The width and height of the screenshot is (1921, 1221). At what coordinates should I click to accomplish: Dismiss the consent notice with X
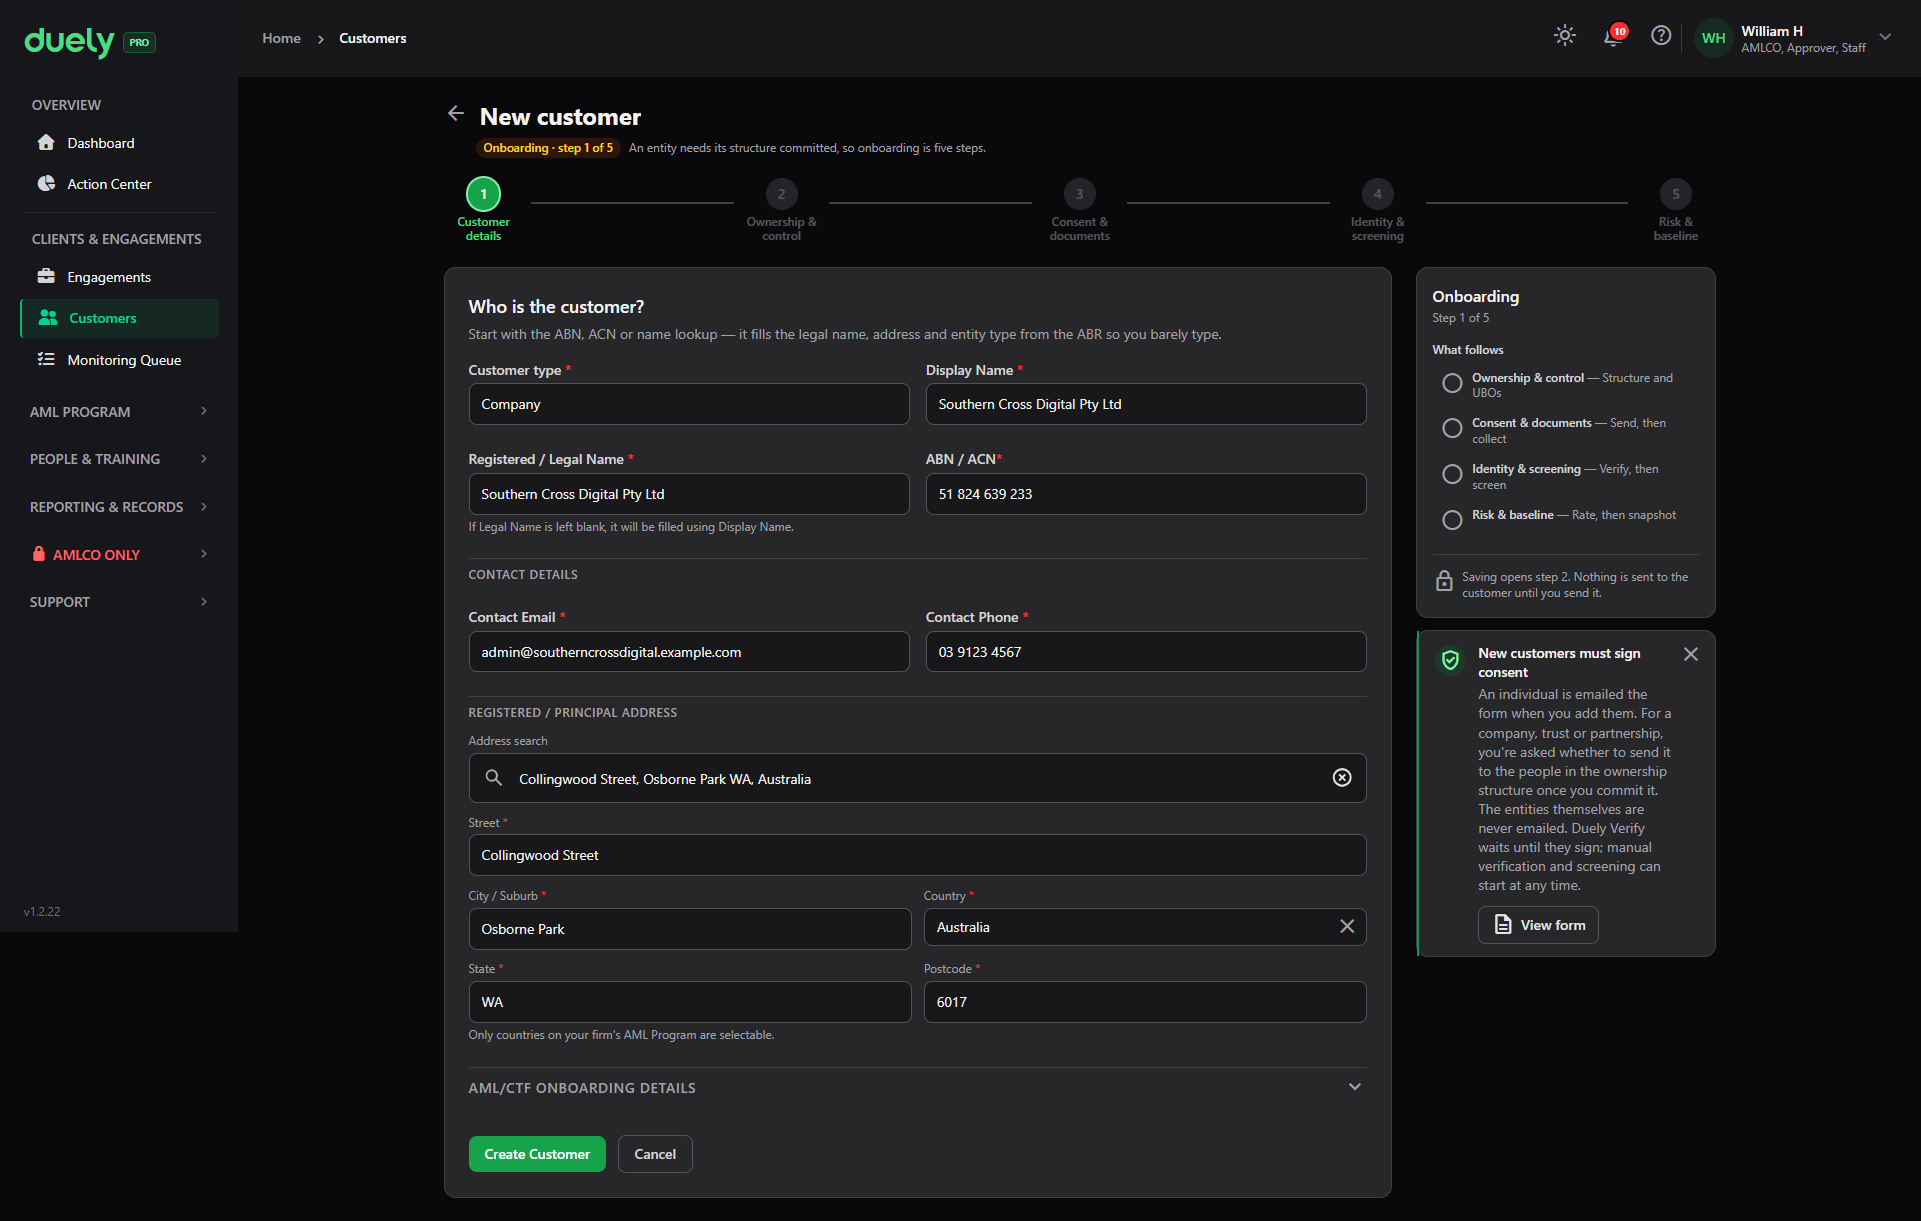click(x=1691, y=654)
